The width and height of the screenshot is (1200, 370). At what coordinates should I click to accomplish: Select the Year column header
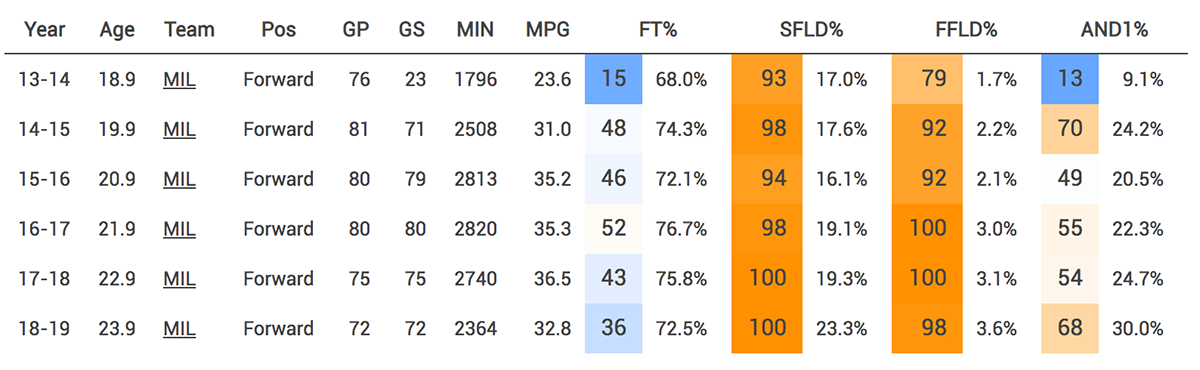point(45,30)
